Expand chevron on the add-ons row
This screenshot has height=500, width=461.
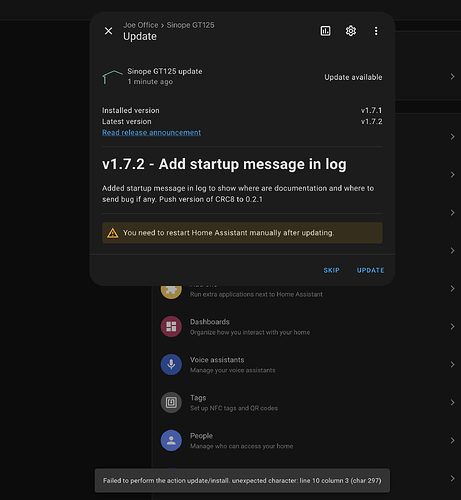point(452,289)
